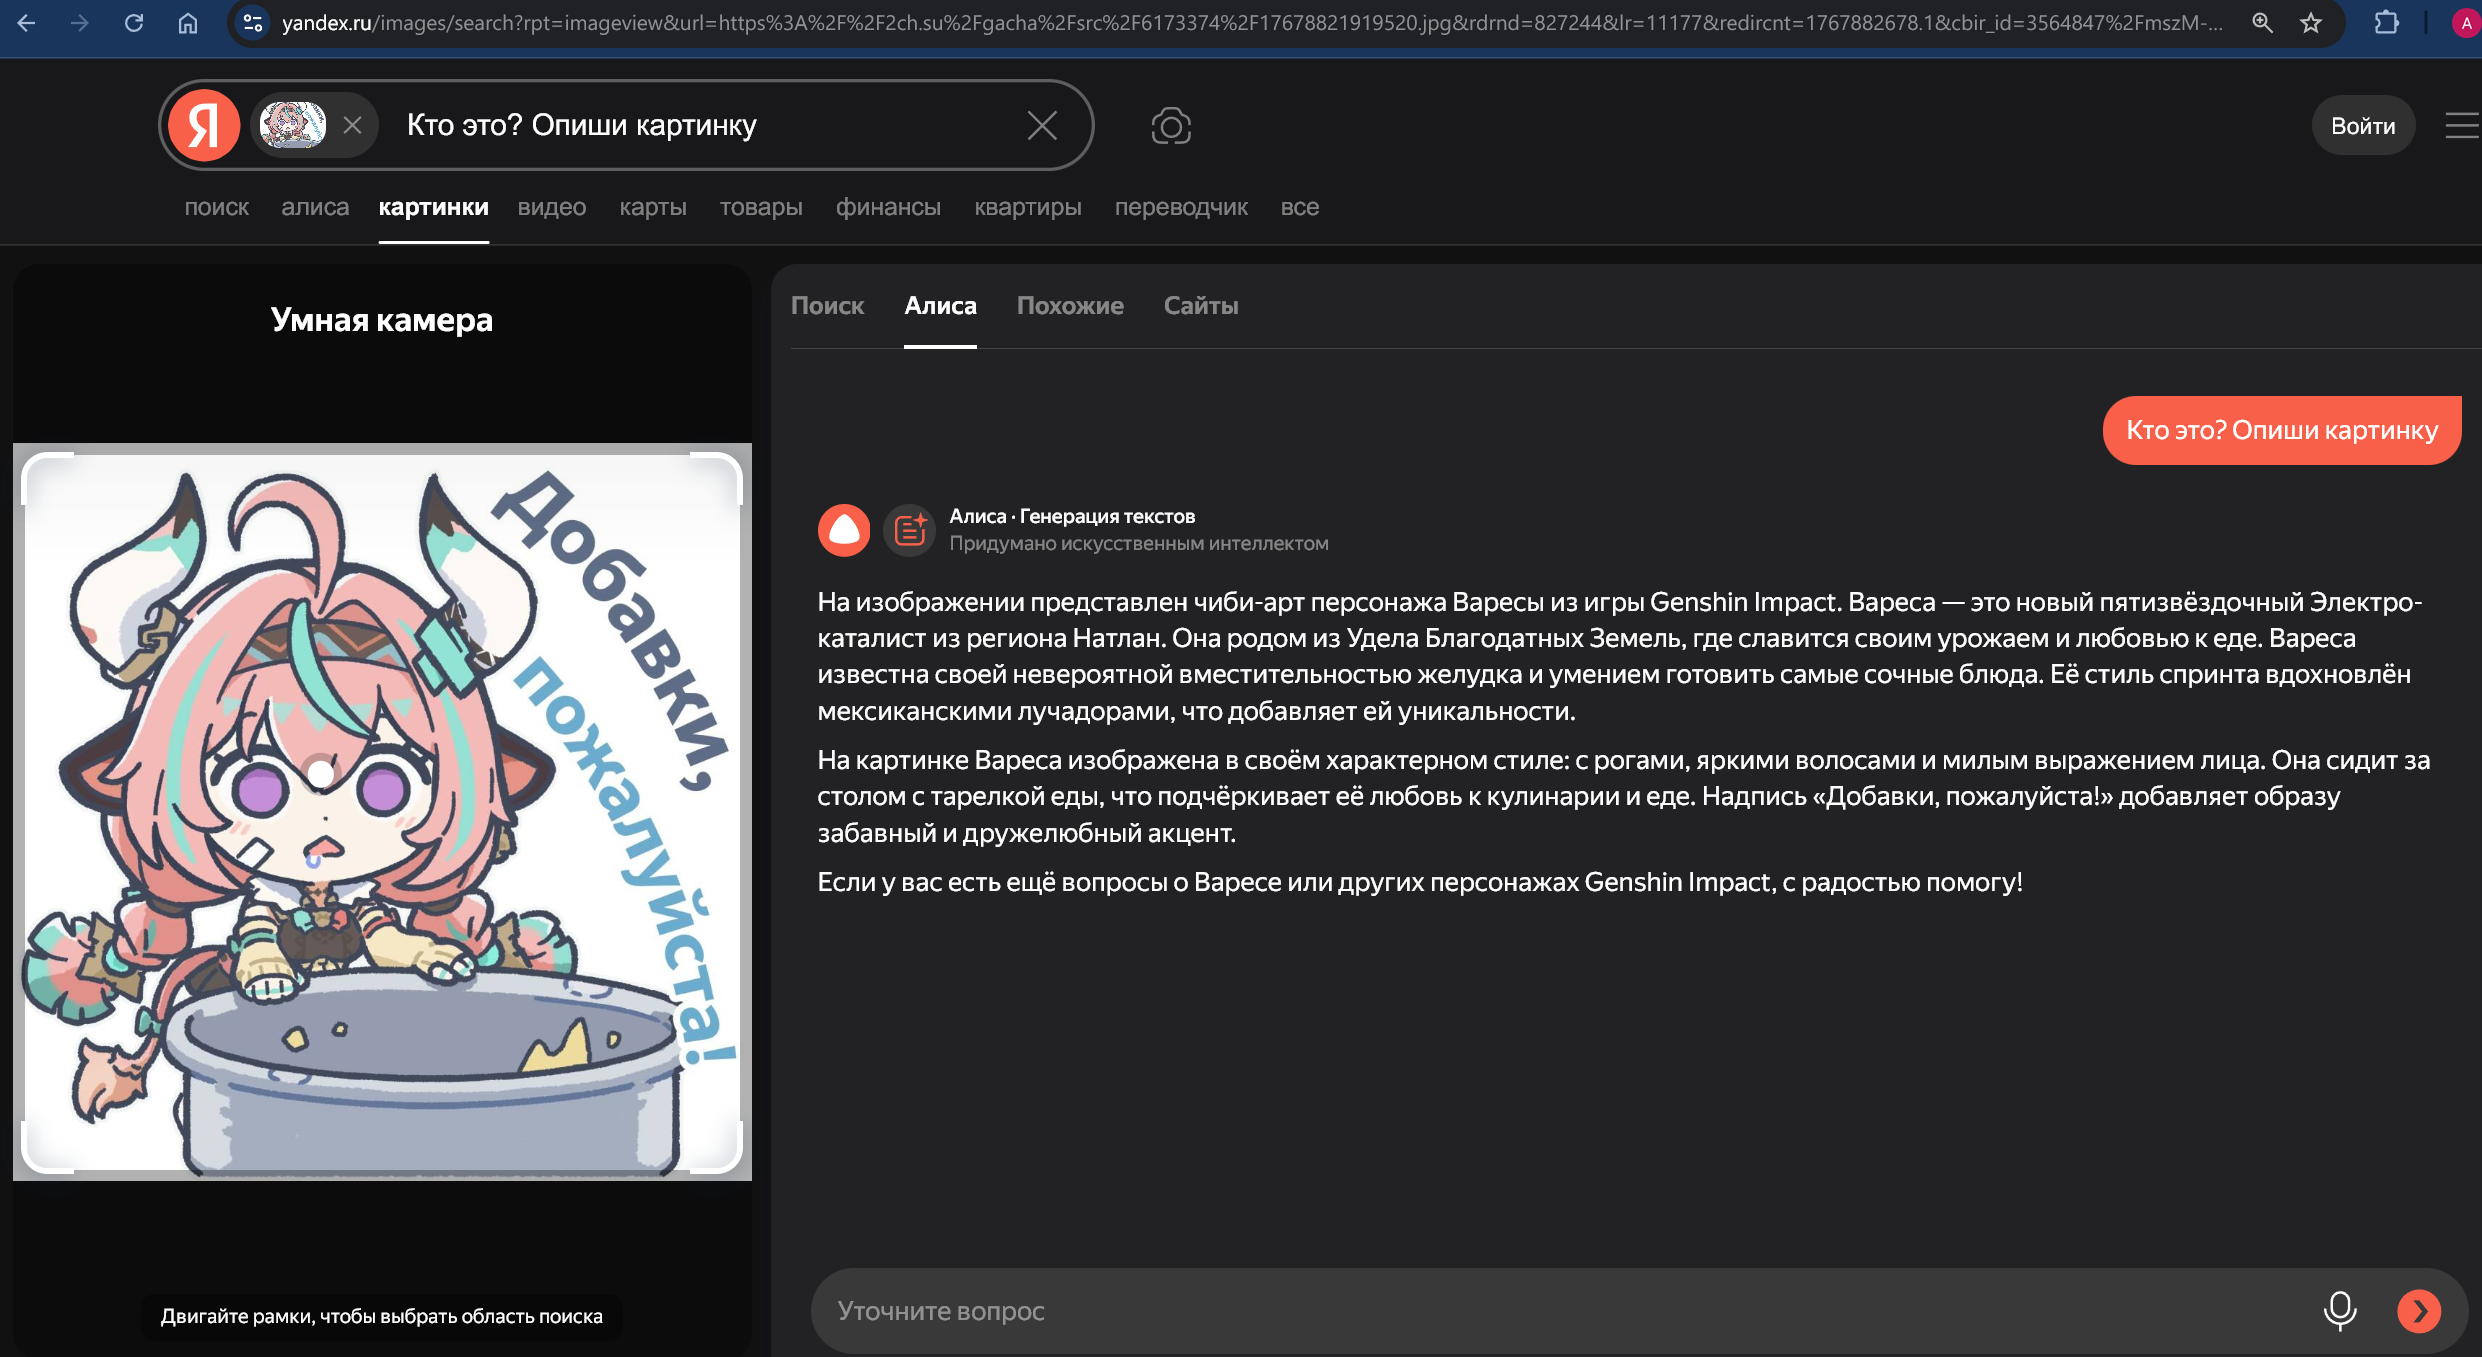Image resolution: width=2482 pixels, height=1357 pixels.
Task: Open site information in address bar
Action: (253, 23)
